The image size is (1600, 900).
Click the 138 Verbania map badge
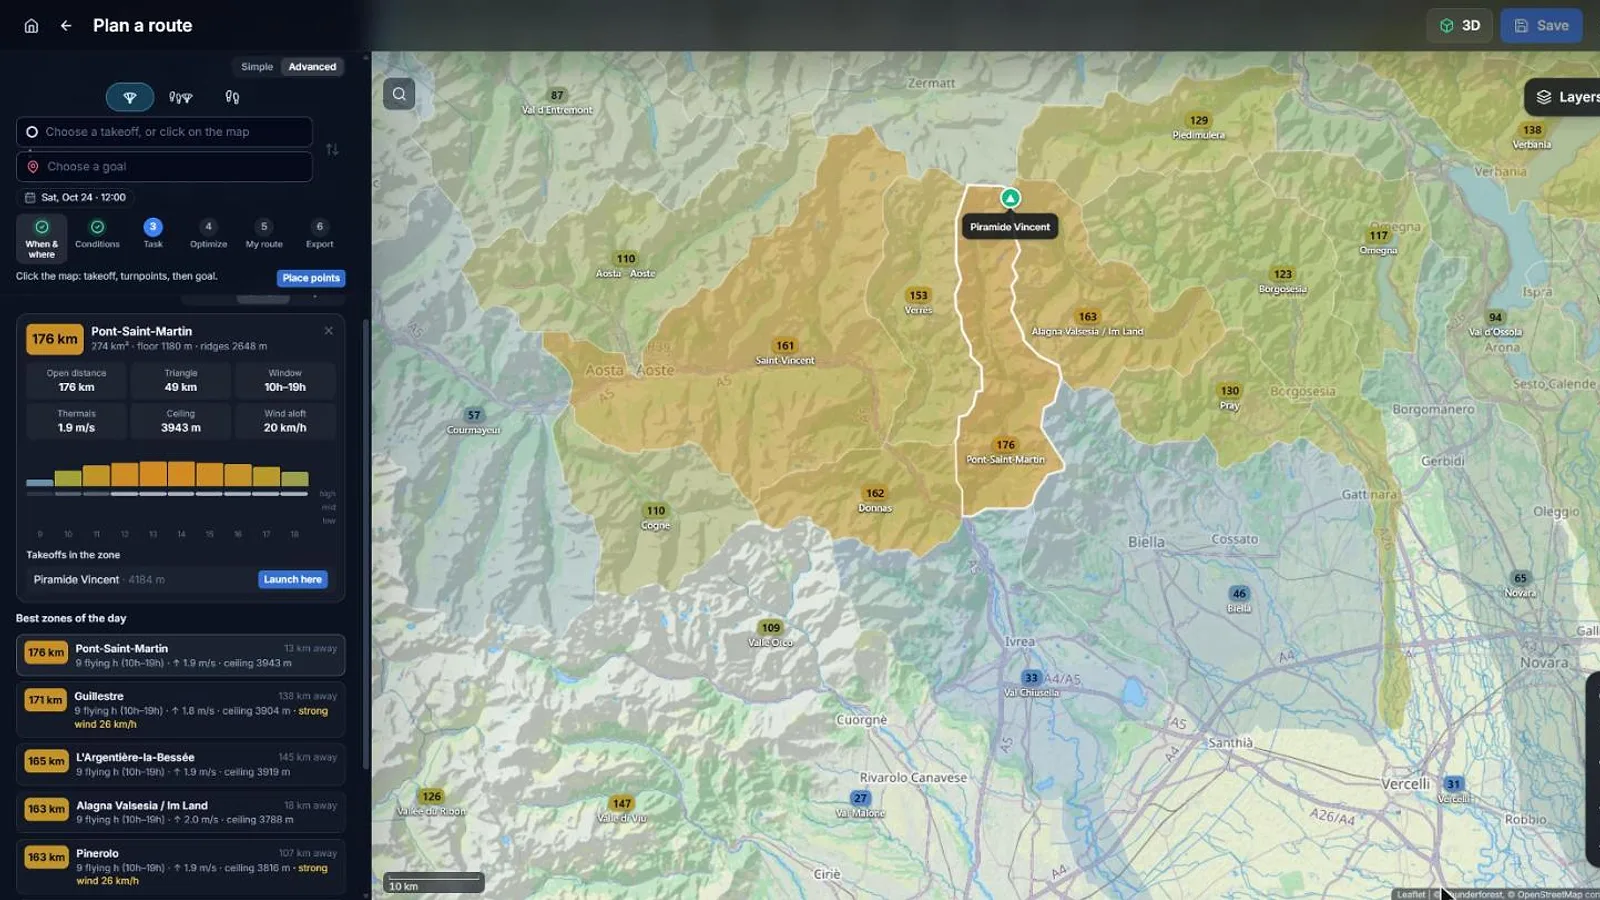click(1532, 130)
